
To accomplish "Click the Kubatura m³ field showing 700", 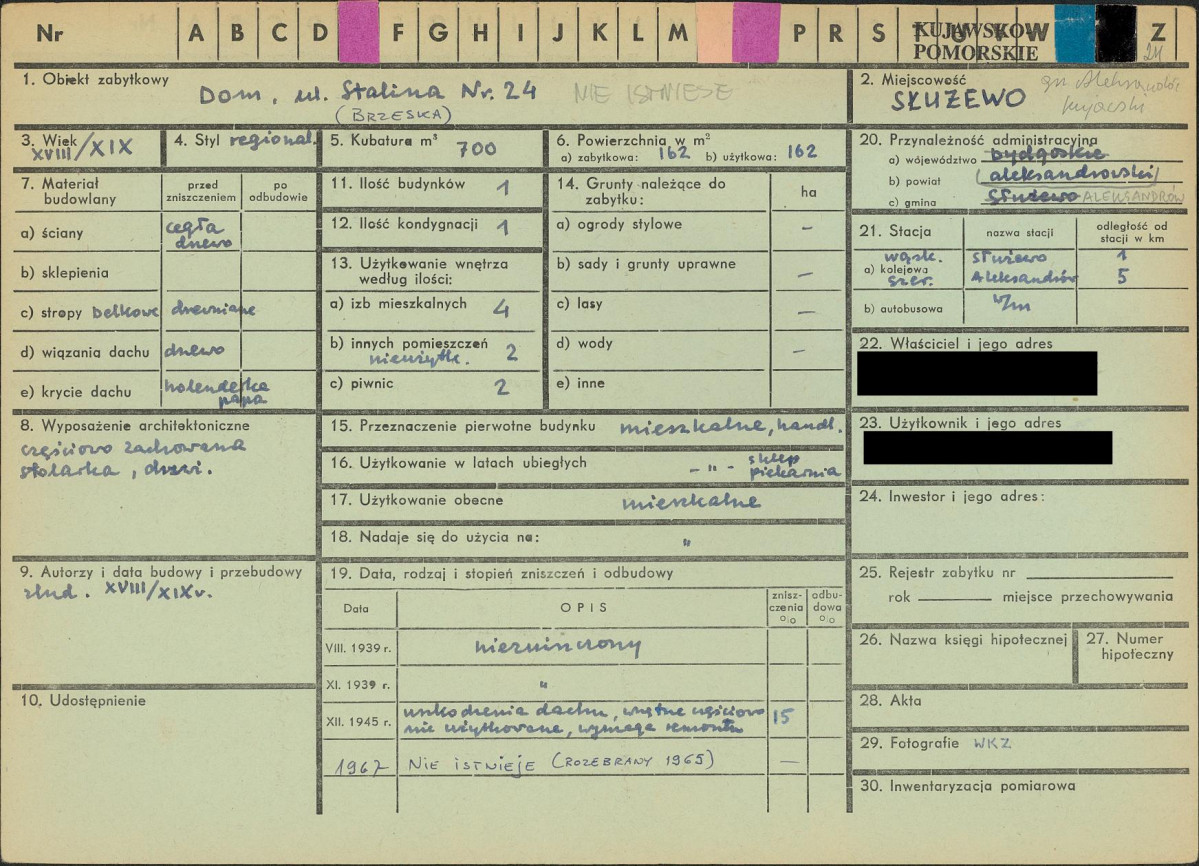I will click(x=432, y=148).
